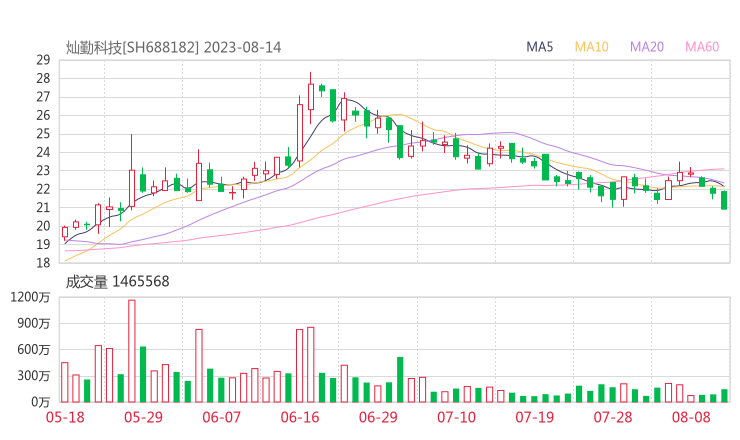
Task: Click the tallest red volume bar near 05-29
Action: pos(132,351)
